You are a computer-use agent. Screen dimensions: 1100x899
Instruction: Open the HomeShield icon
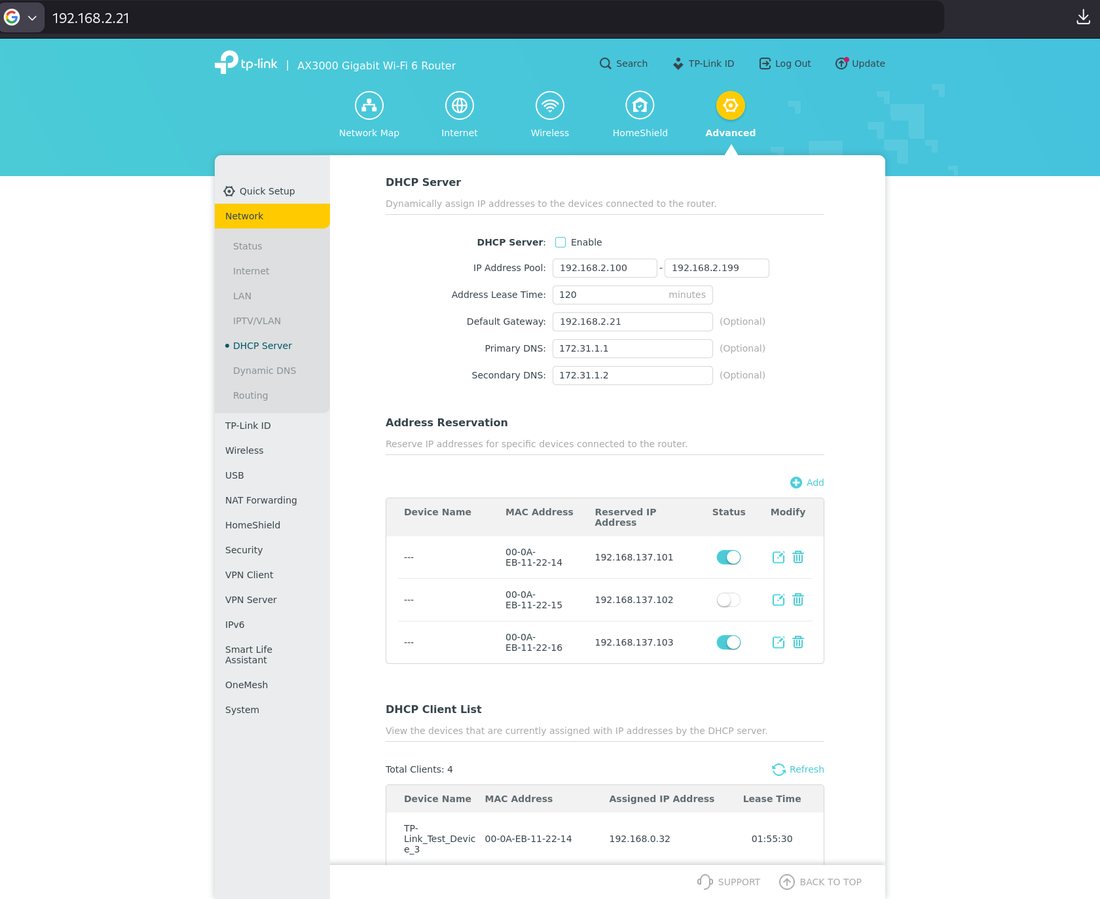640,106
